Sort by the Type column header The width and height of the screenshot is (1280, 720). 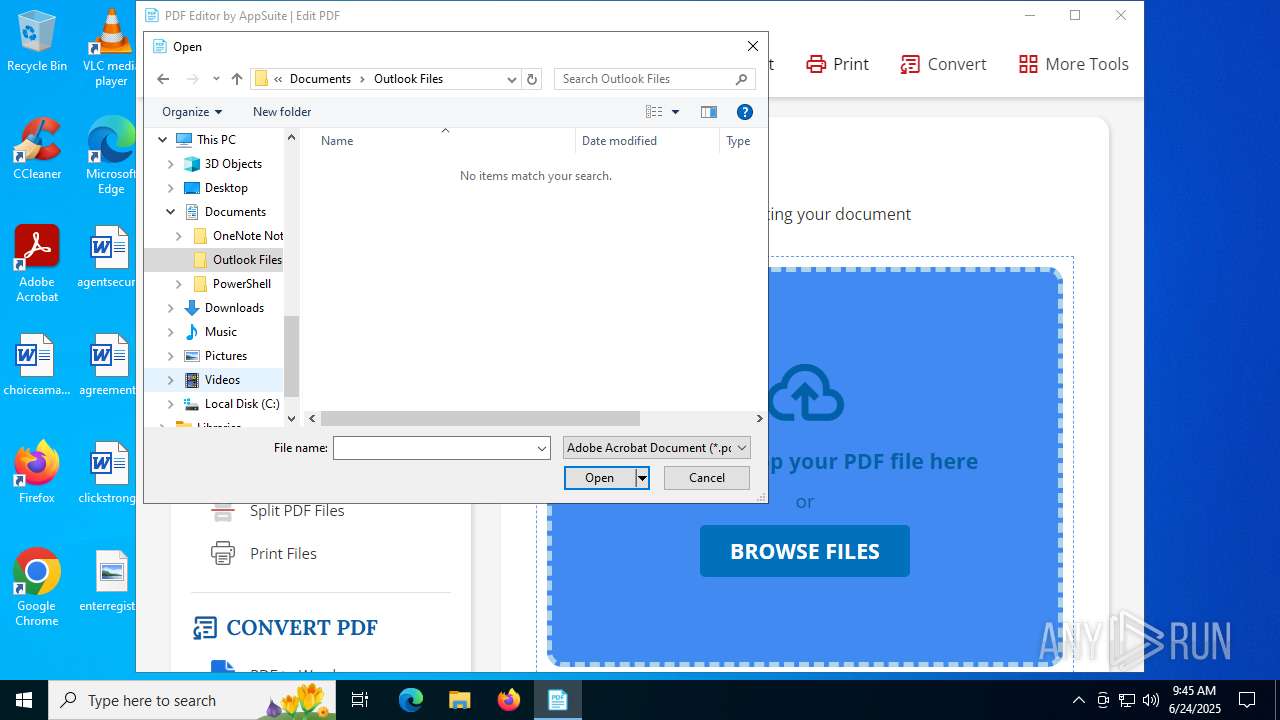click(x=738, y=141)
